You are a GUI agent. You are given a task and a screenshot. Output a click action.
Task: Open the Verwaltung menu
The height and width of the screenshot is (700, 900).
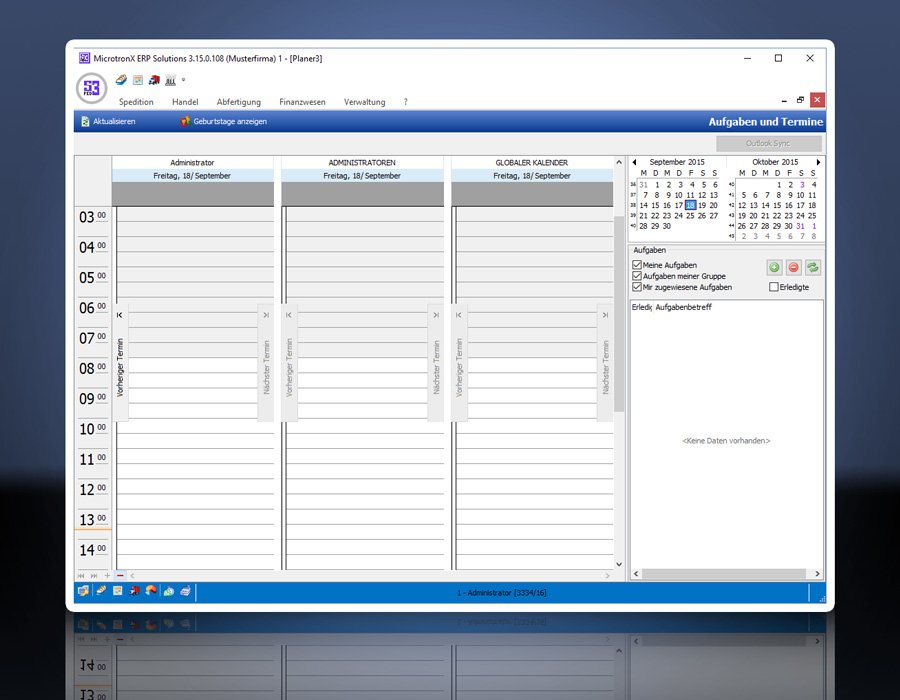(x=364, y=102)
